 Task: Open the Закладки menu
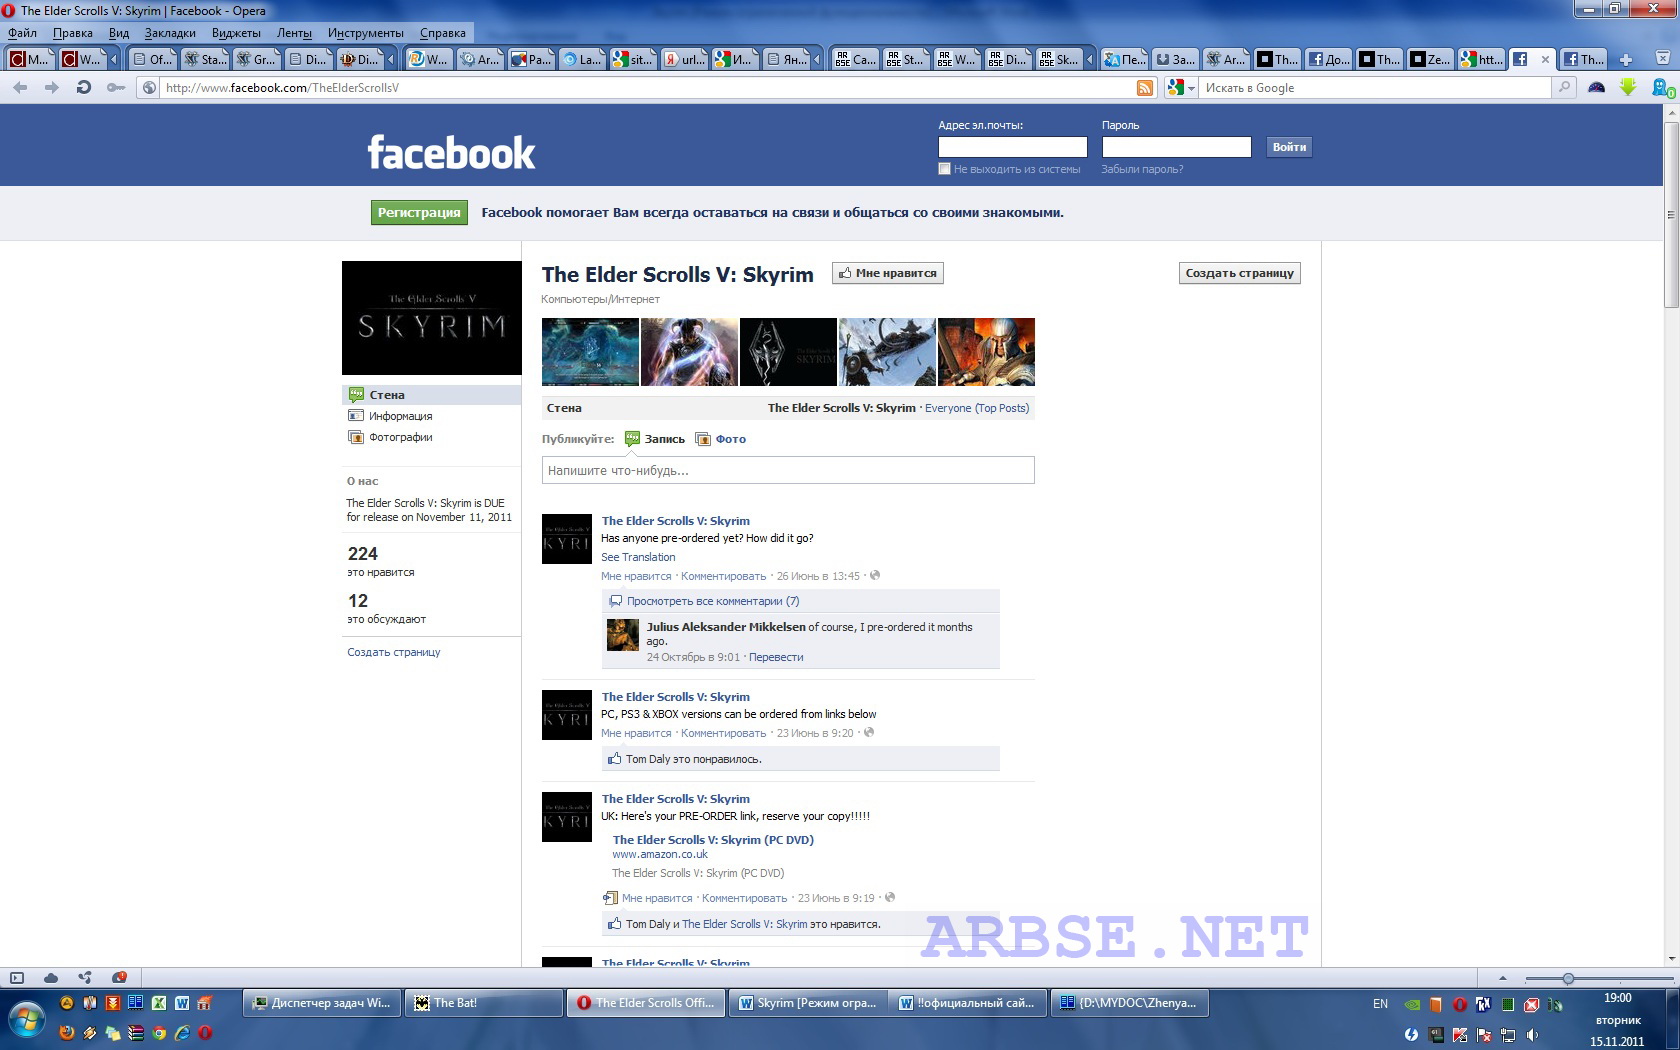[x=170, y=33]
